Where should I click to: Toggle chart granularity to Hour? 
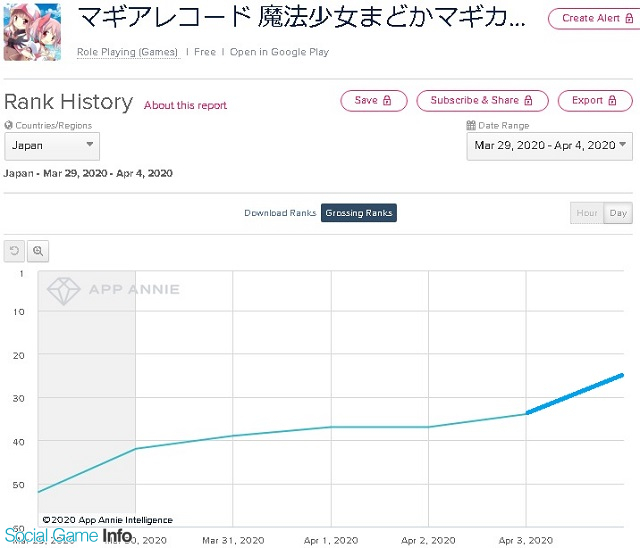(x=587, y=213)
